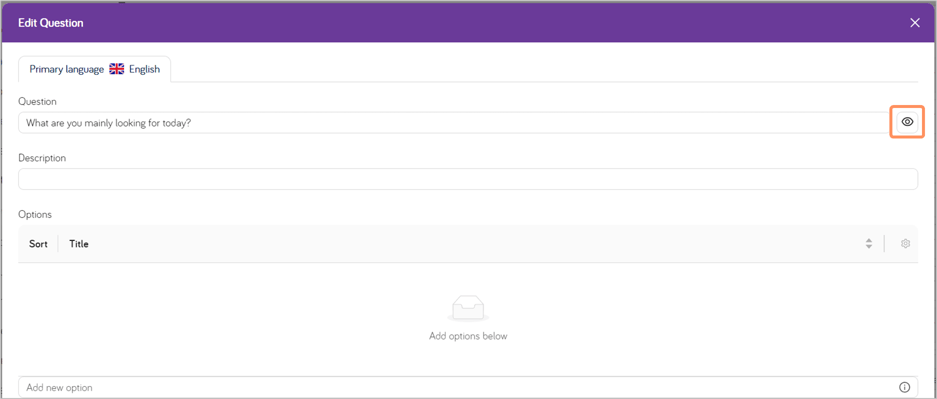
Task: Click the Description field label
Action: click(42, 158)
